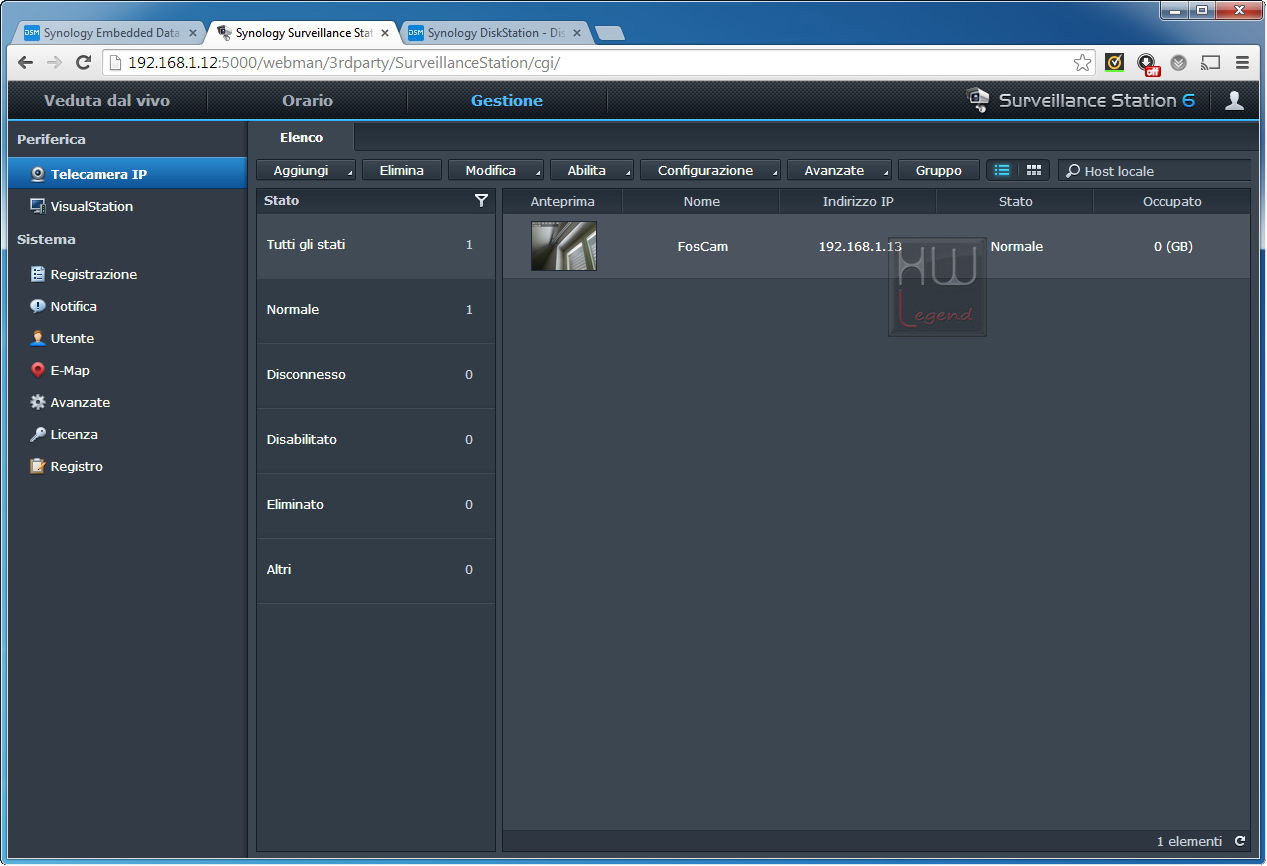
Task: Select the FosCam camera name
Action: coord(702,246)
